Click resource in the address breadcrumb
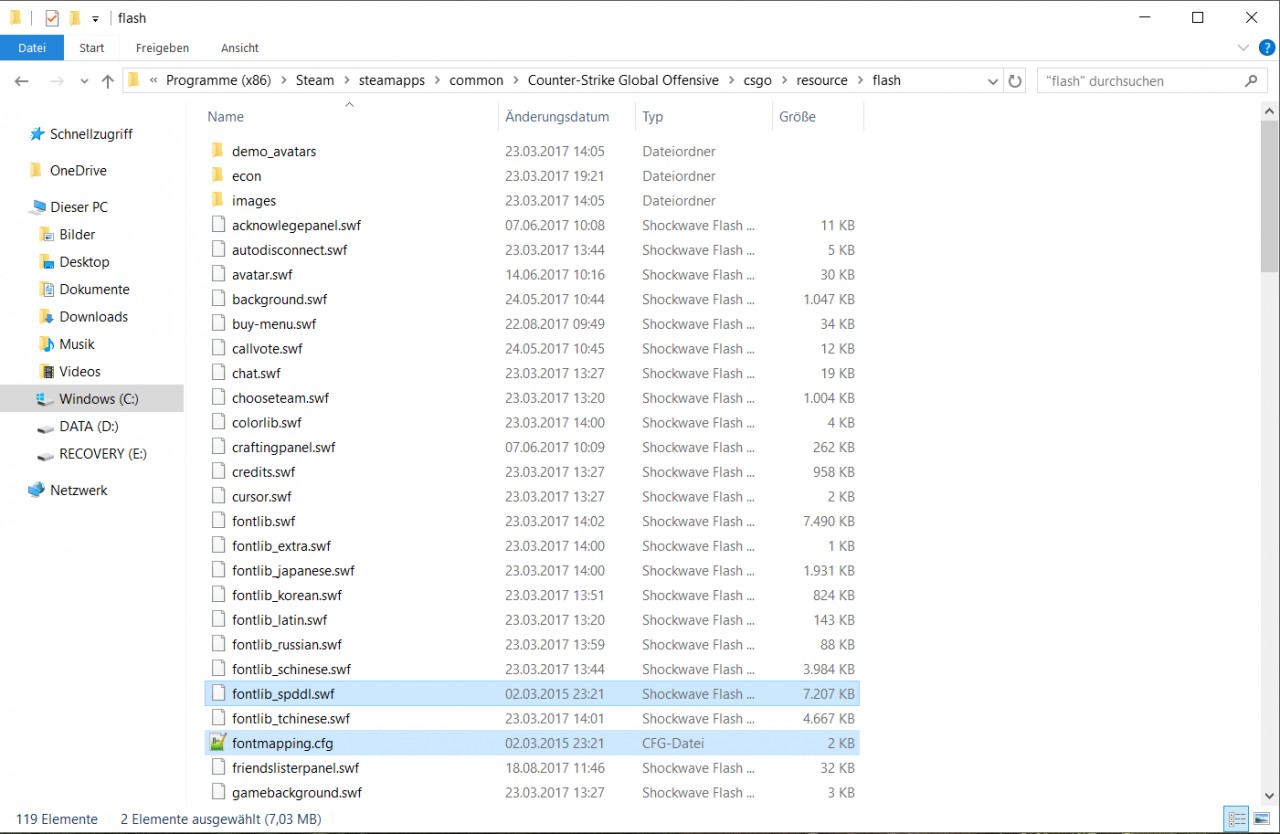This screenshot has height=834, width=1280. click(822, 80)
